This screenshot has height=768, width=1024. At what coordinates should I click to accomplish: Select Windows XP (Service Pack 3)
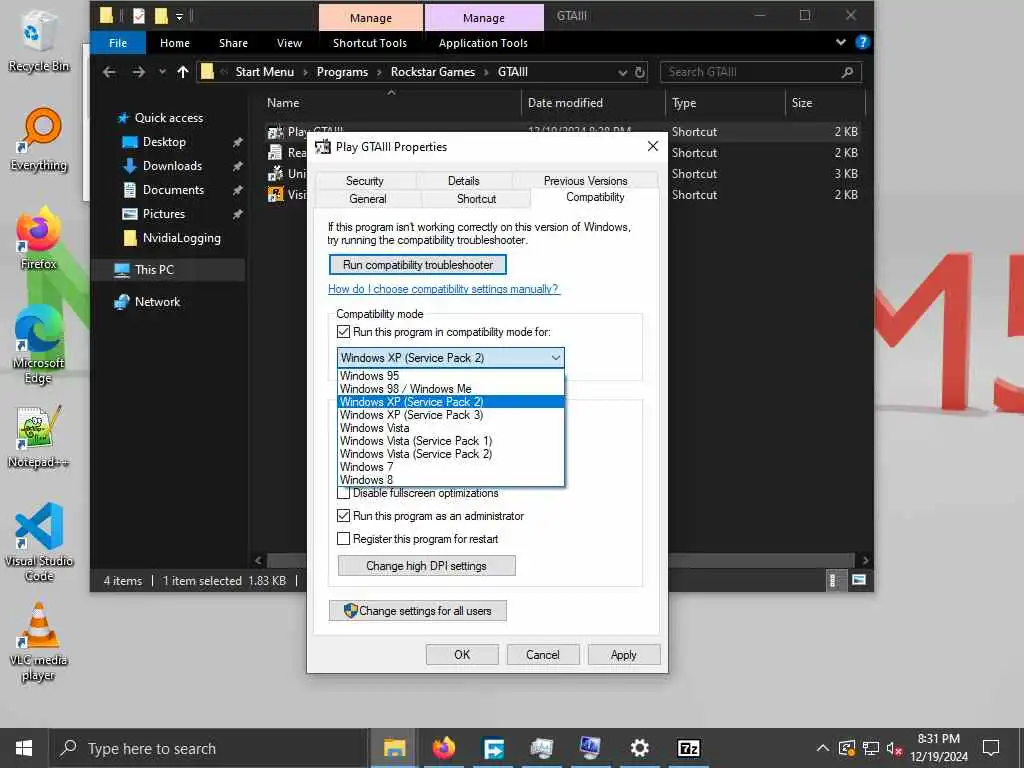click(x=451, y=415)
